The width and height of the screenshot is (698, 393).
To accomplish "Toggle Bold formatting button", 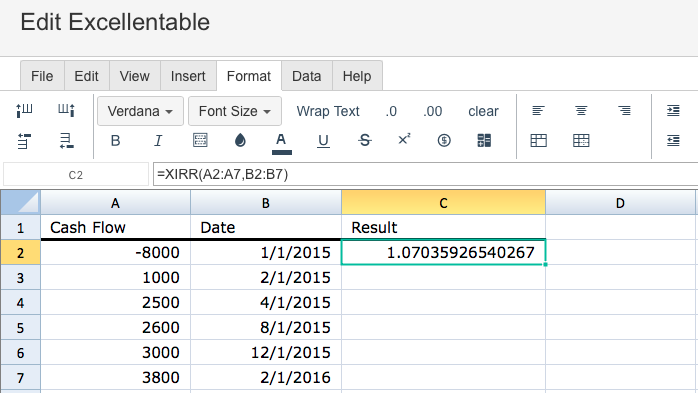I will coord(115,141).
